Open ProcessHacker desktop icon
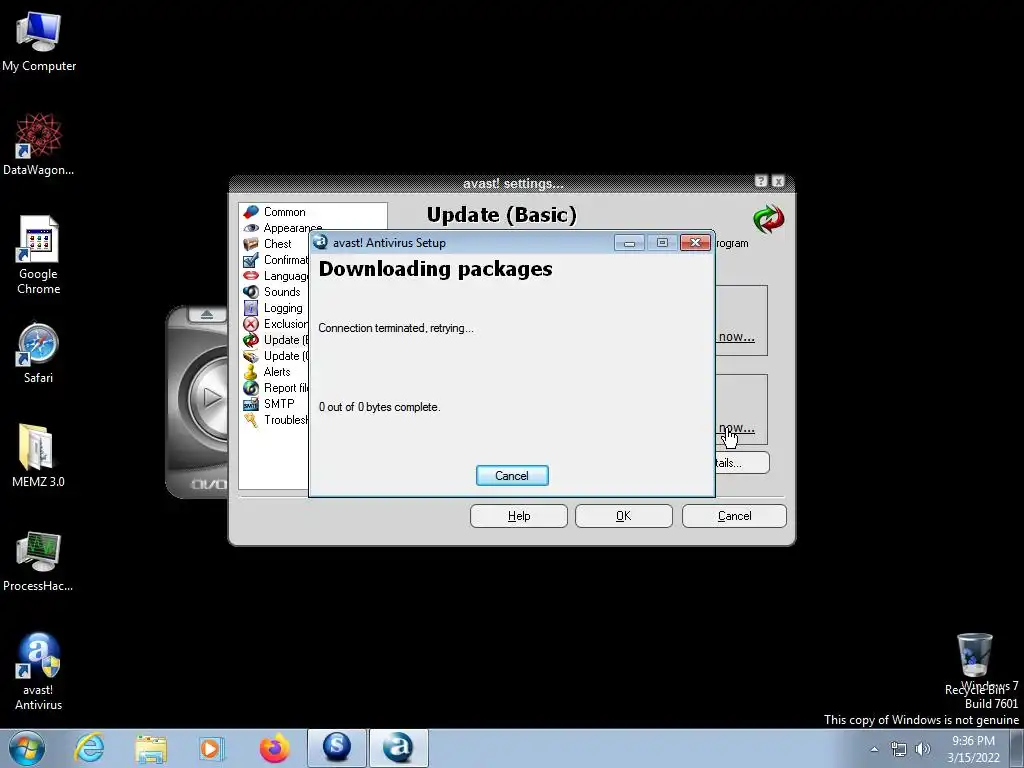Screen dimensions: 1024x768 tap(38, 562)
